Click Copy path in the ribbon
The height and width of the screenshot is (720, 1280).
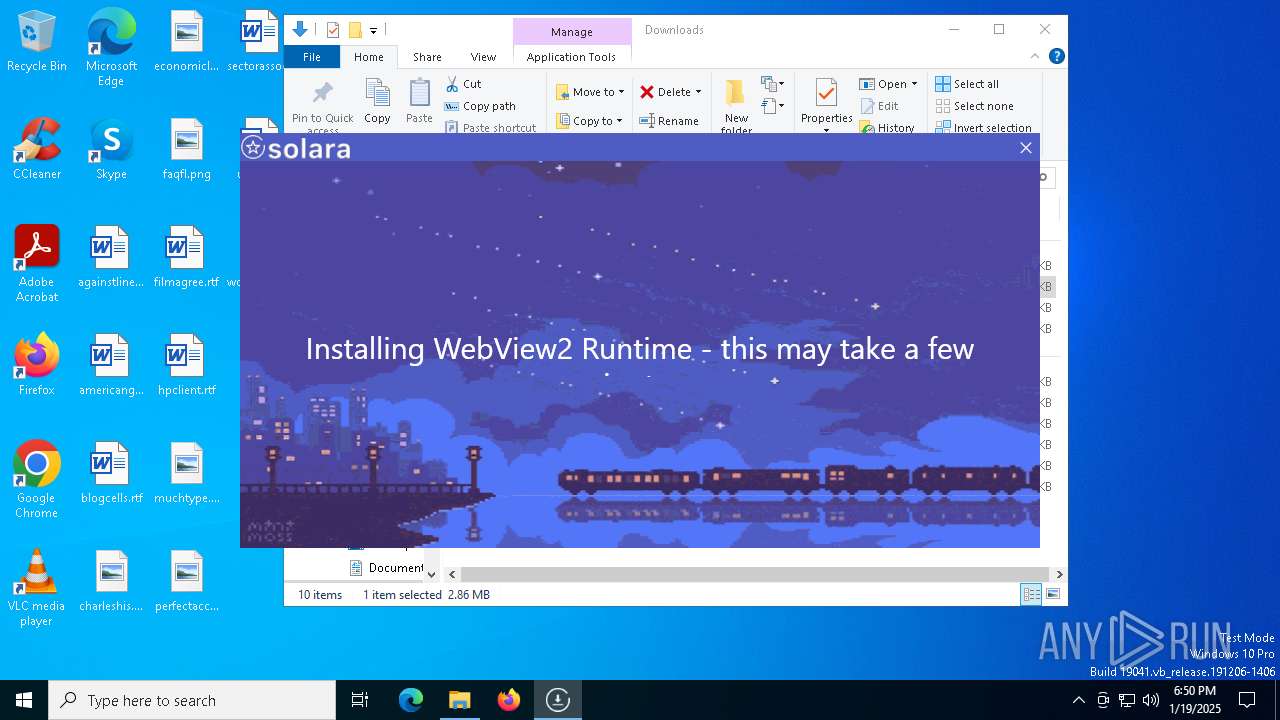(x=479, y=106)
